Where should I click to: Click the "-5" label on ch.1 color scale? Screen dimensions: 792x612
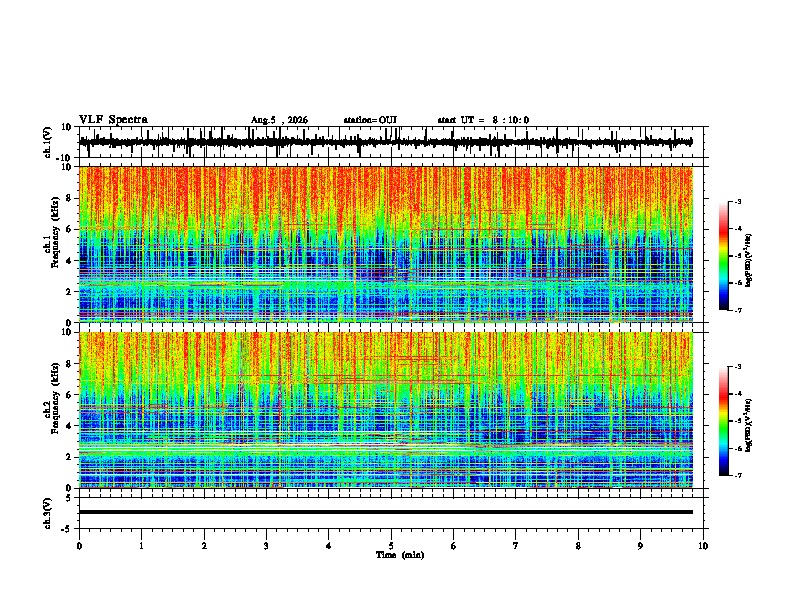coord(738,256)
